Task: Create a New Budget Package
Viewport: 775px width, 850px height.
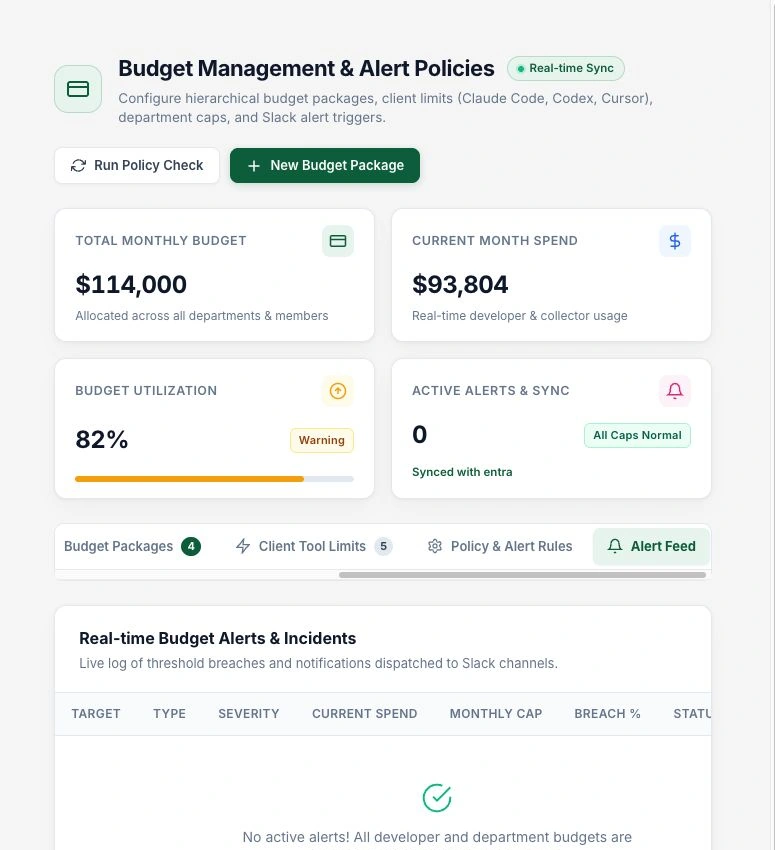Action: tap(325, 165)
